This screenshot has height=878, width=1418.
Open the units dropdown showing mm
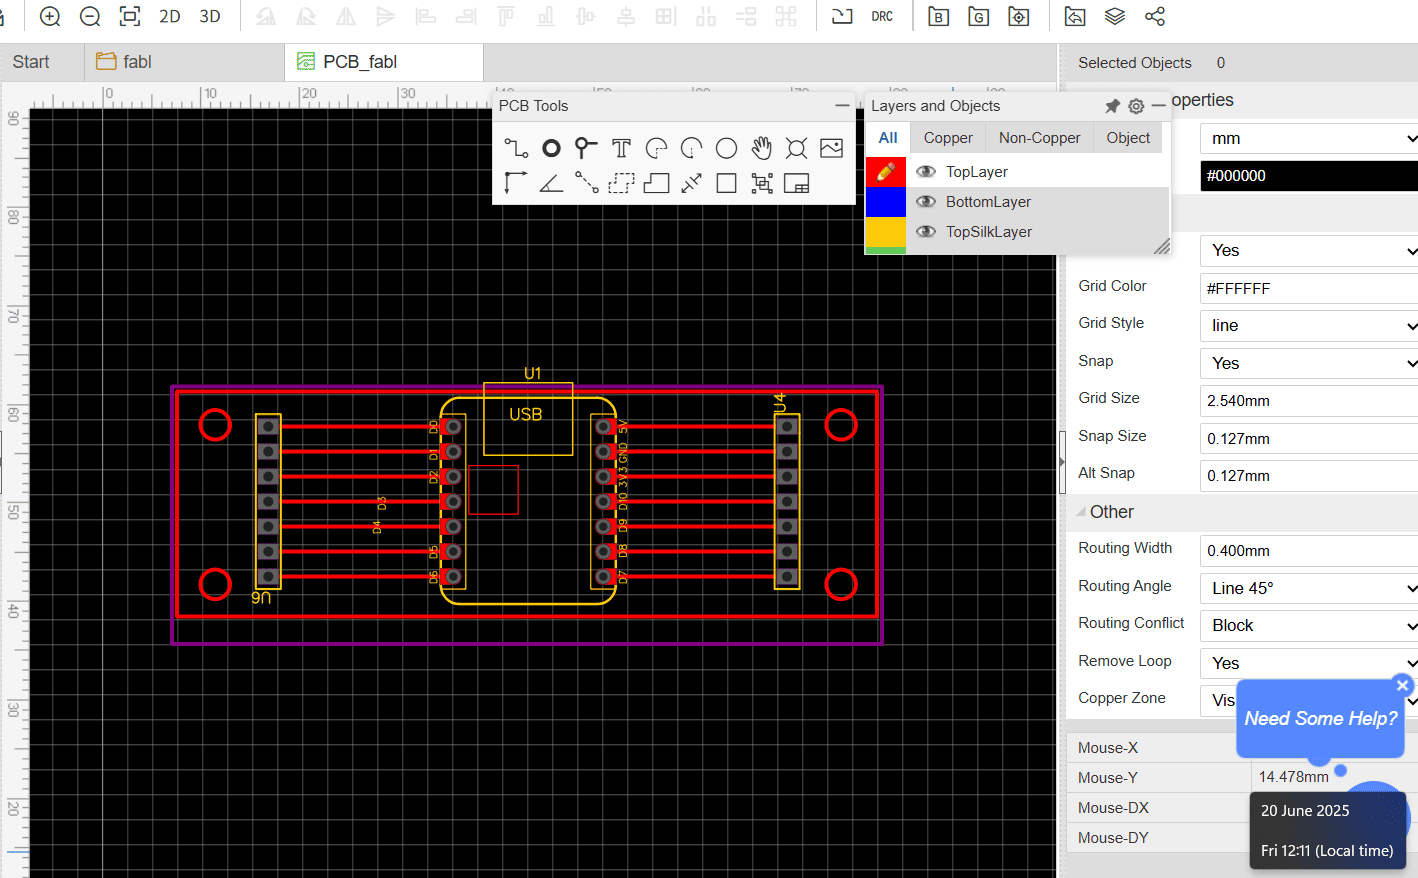[1309, 138]
